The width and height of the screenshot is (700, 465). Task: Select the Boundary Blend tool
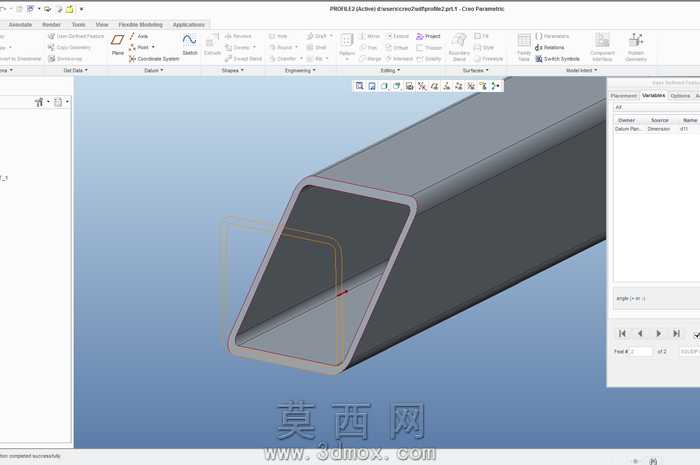(459, 46)
